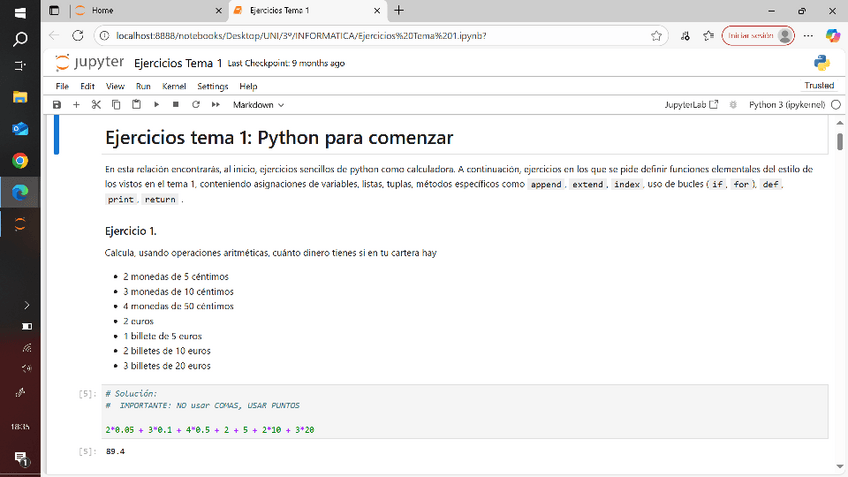Open the Kernel menu
848x477 pixels.
coord(174,86)
